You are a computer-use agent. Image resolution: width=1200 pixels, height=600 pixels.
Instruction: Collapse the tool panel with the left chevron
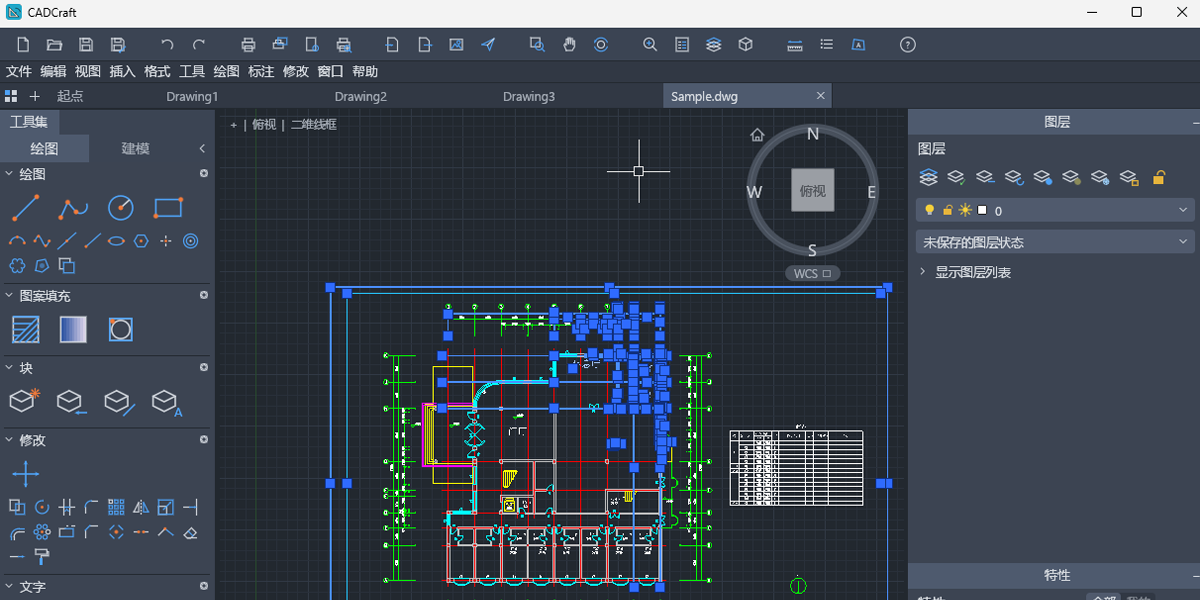tap(202, 148)
